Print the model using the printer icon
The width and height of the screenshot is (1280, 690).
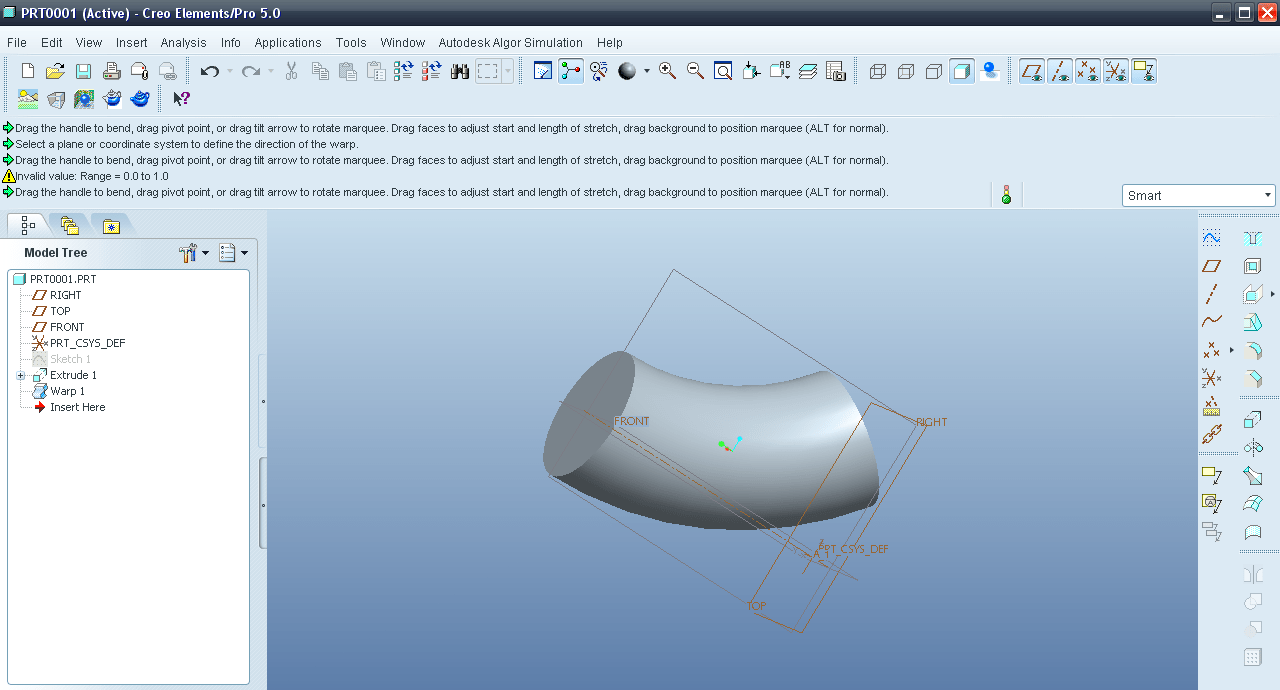pyautogui.click(x=112, y=71)
